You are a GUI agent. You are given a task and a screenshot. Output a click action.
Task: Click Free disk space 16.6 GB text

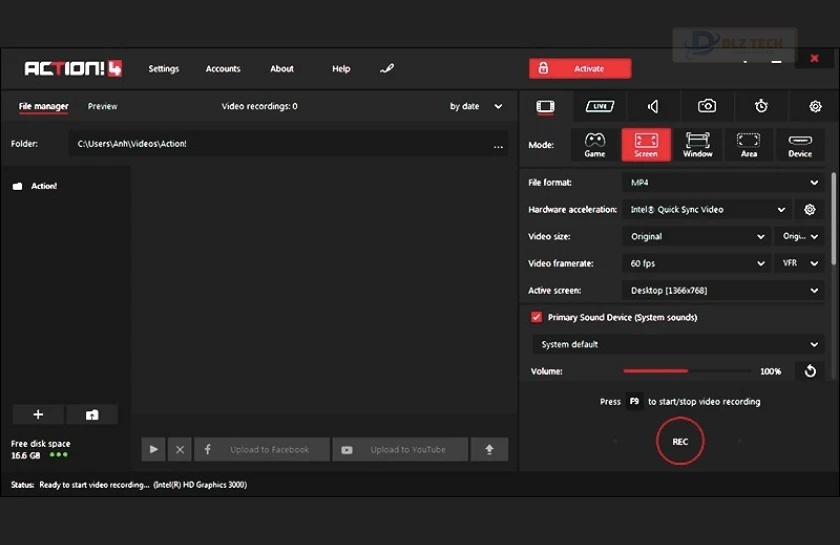(x=40, y=449)
